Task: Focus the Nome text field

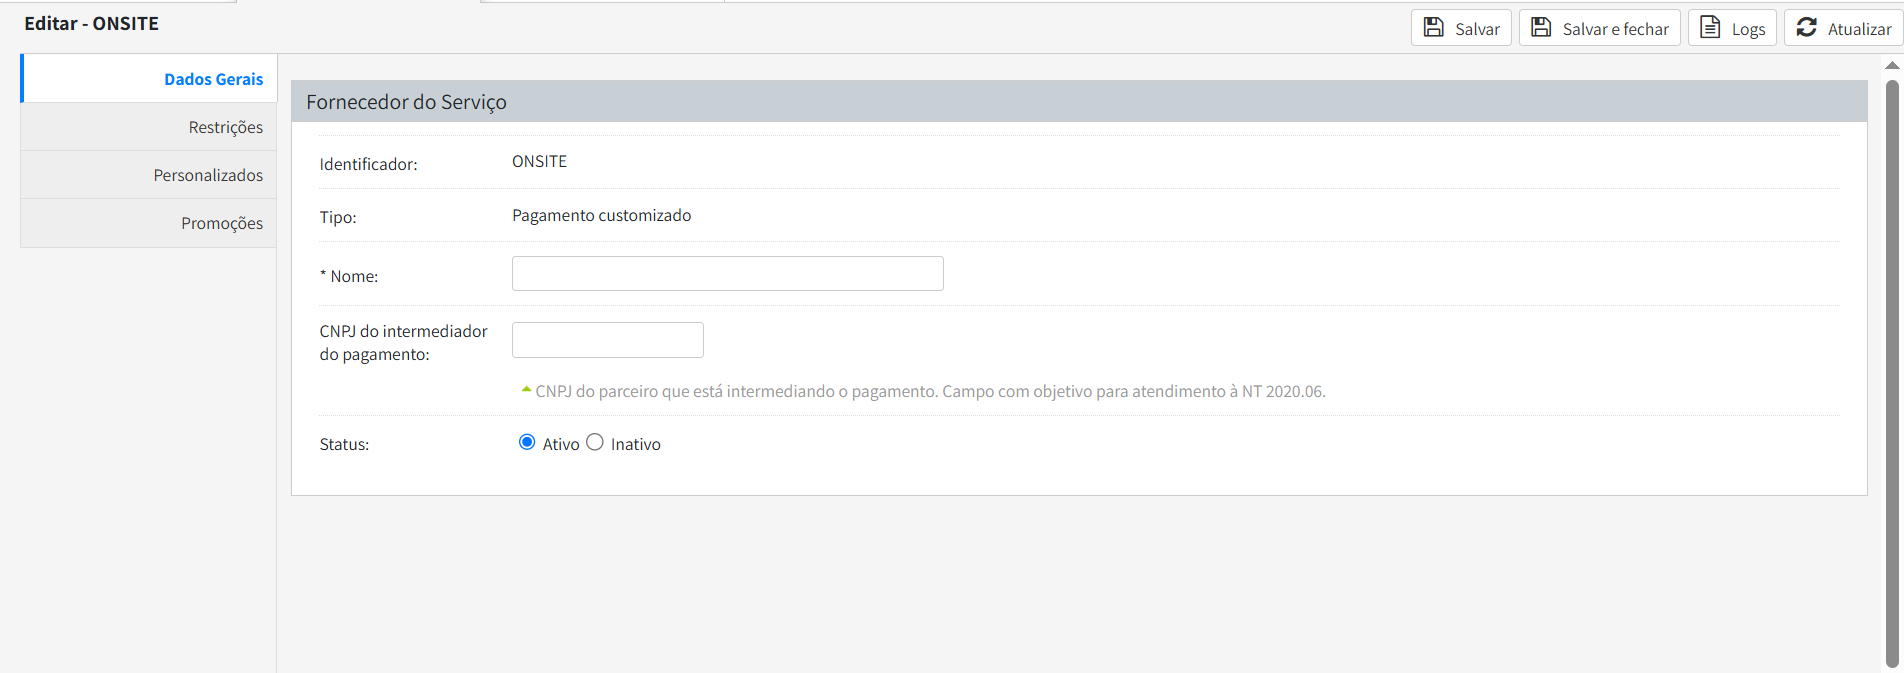Action: pyautogui.click(x=727, y=274)
